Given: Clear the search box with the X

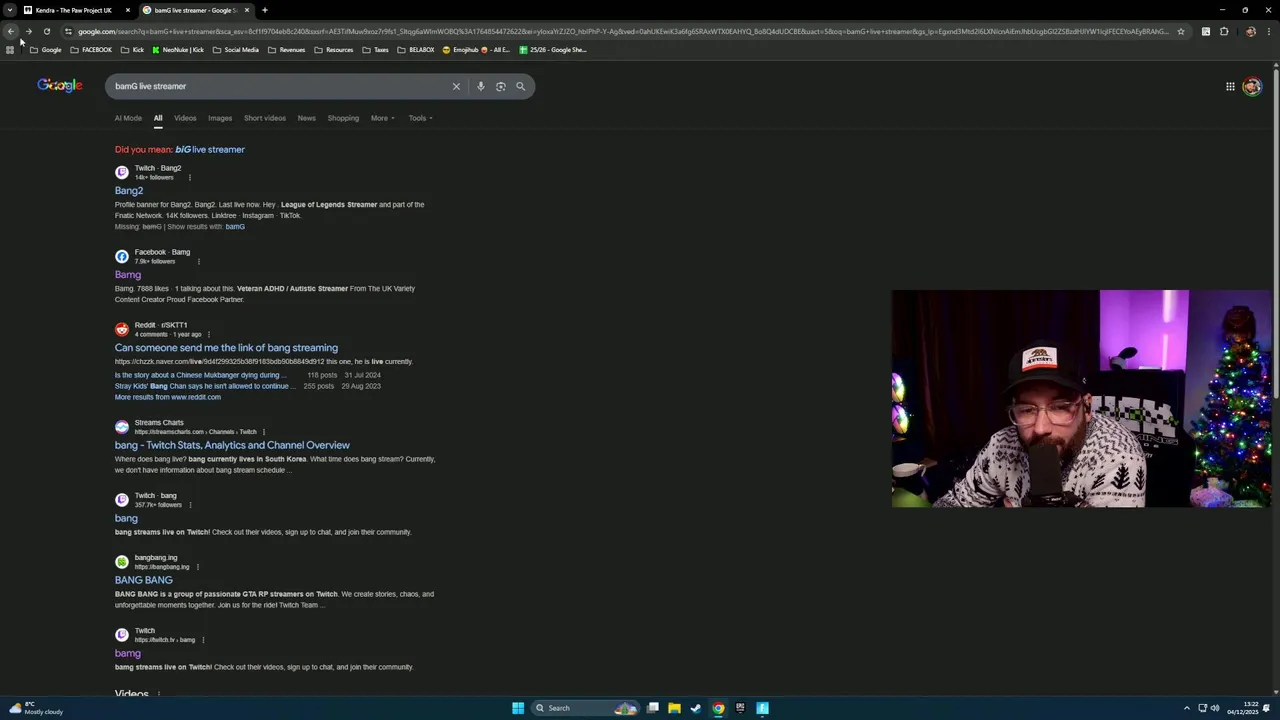Looking at the screenshot, I should (456, 86).
